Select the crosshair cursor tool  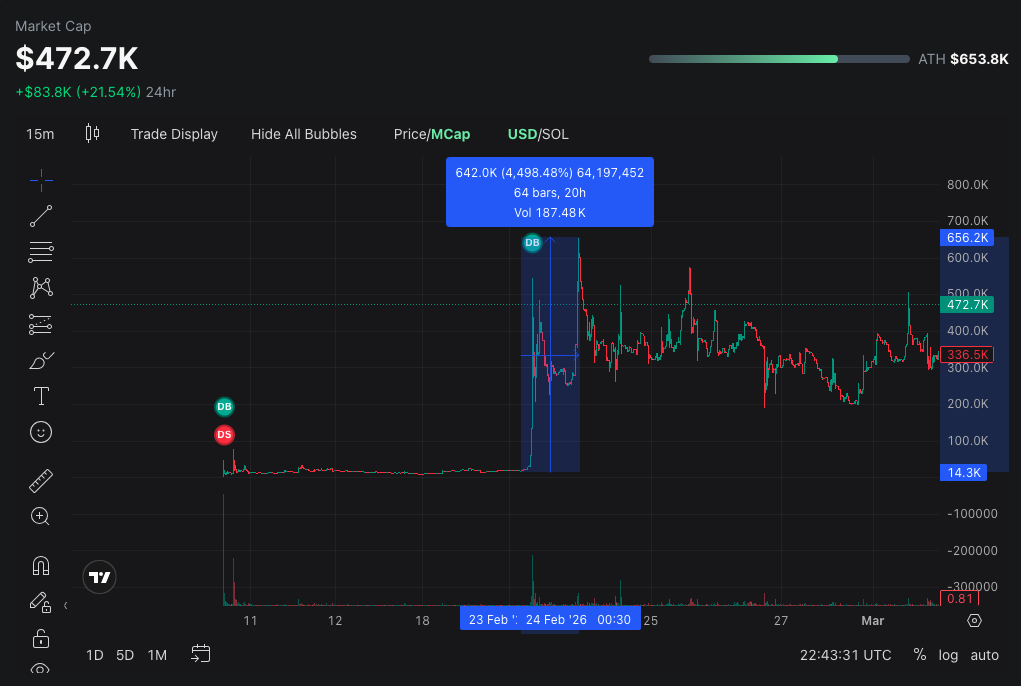point(41,181)
